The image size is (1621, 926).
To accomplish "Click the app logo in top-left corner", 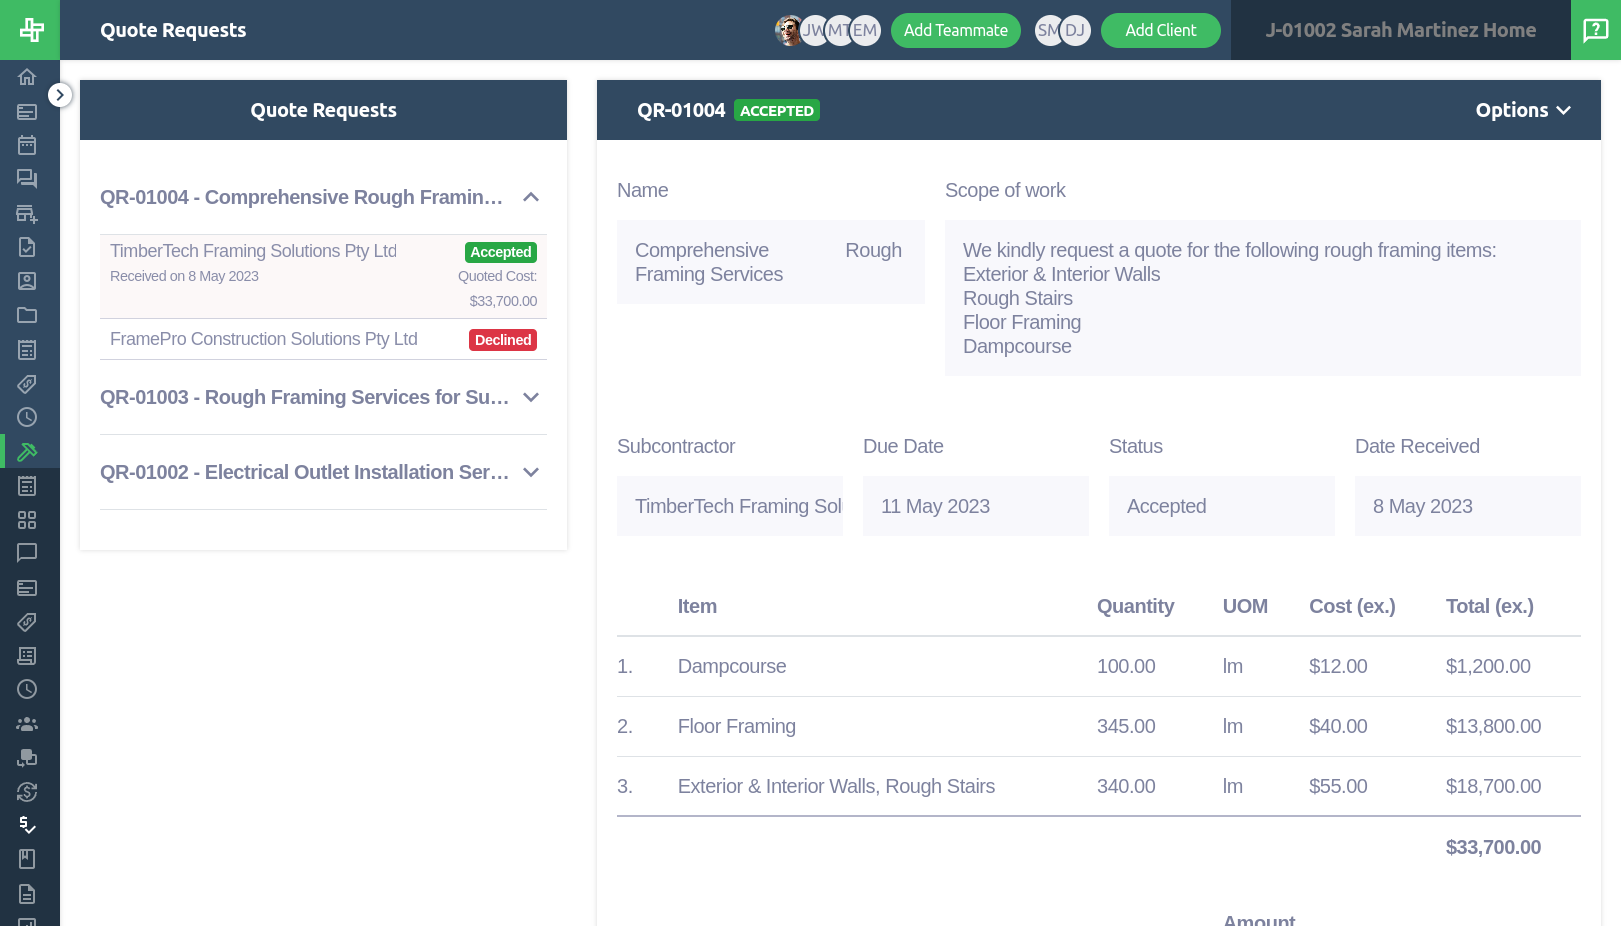I will 30,30.
